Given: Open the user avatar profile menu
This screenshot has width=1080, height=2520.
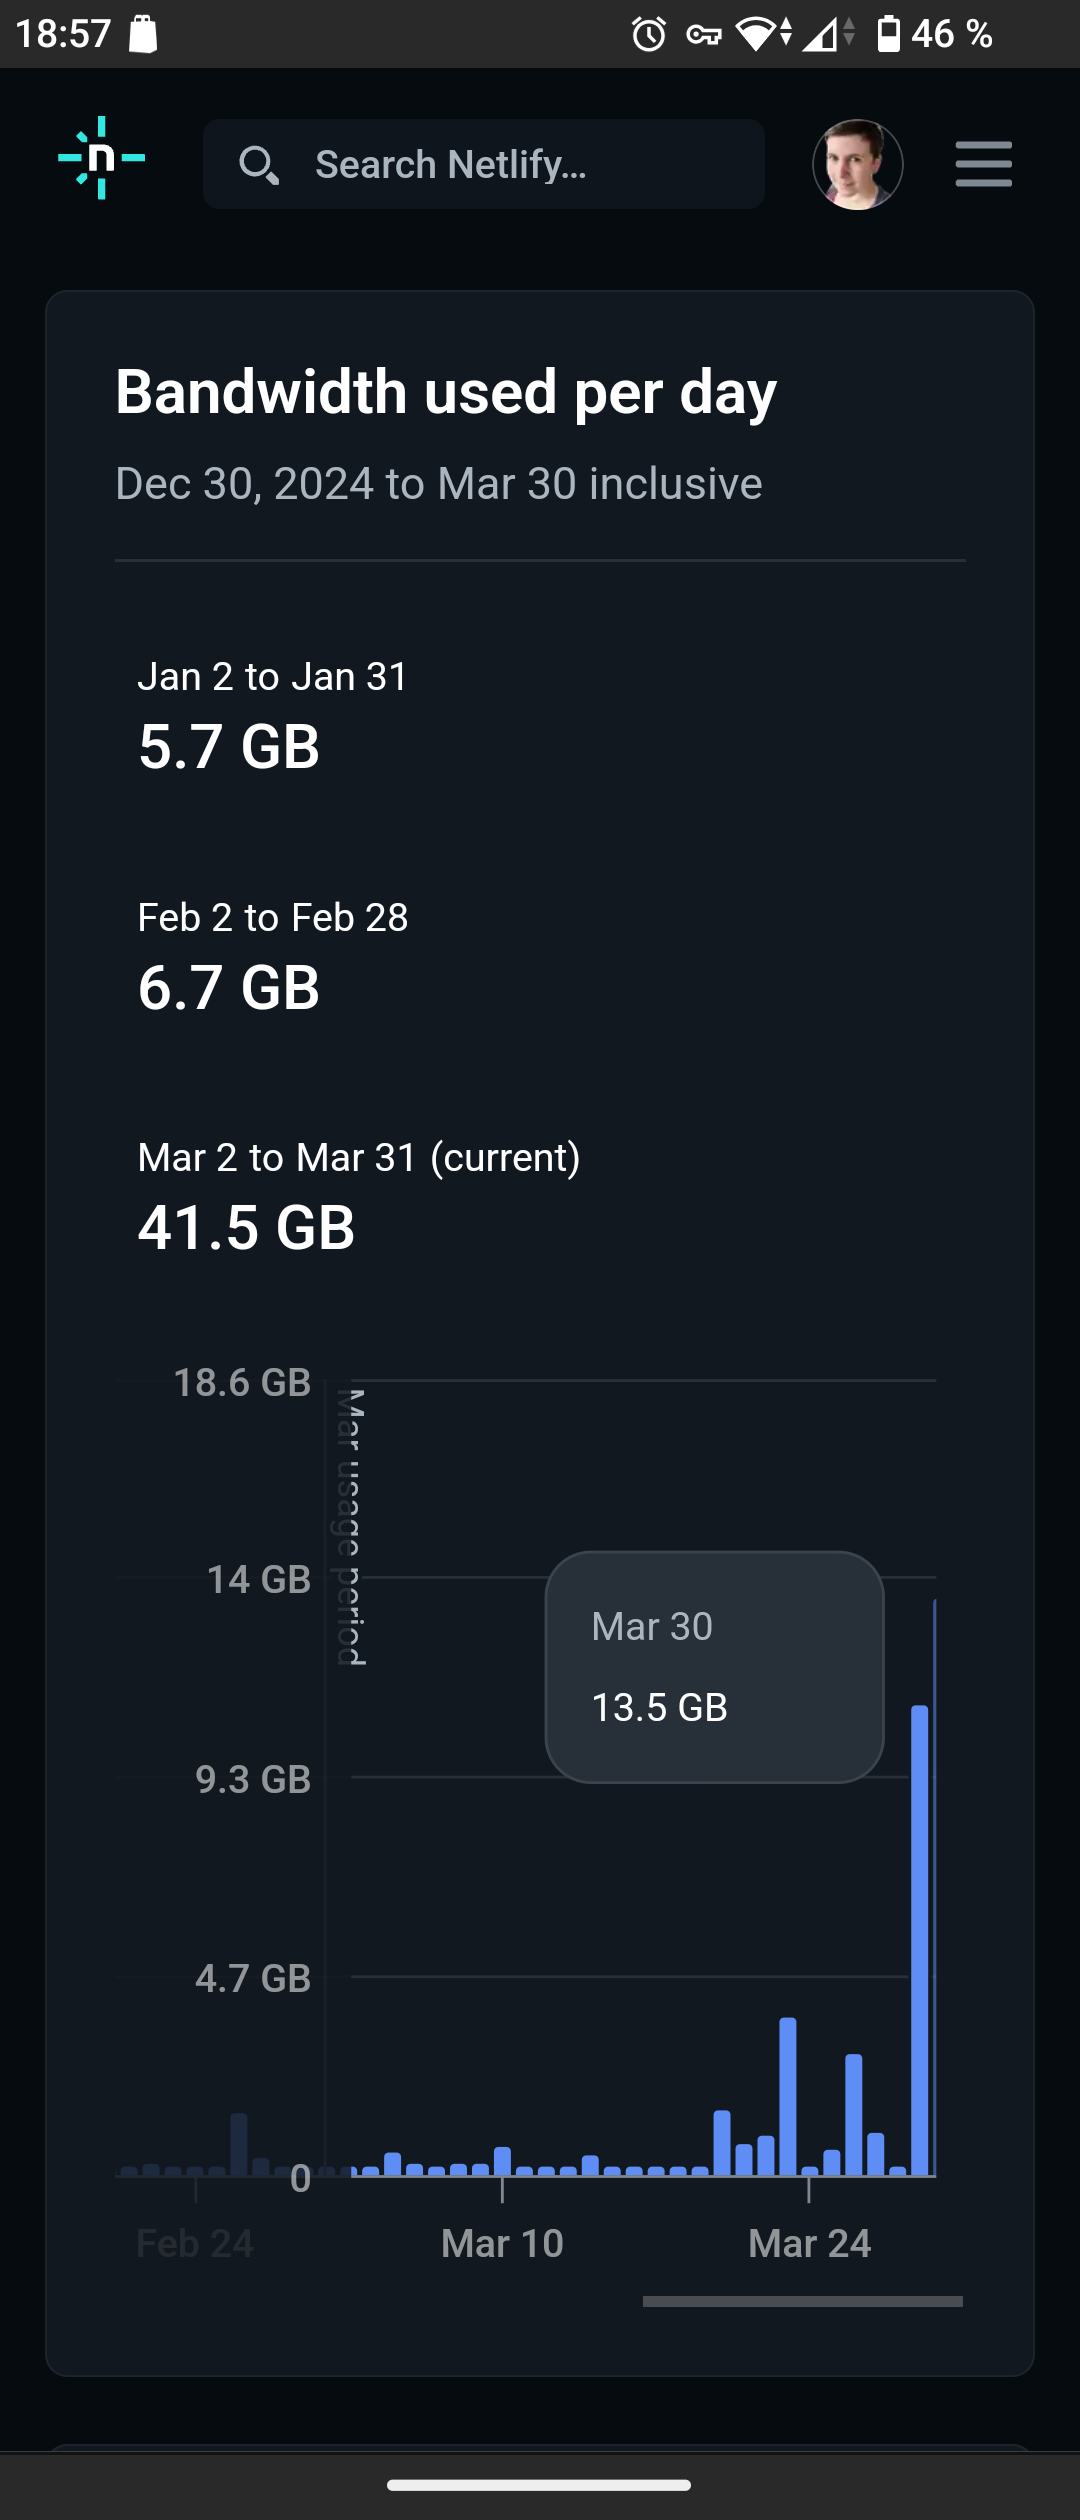Looking at the screenshot, I should (x=857, y=165).
